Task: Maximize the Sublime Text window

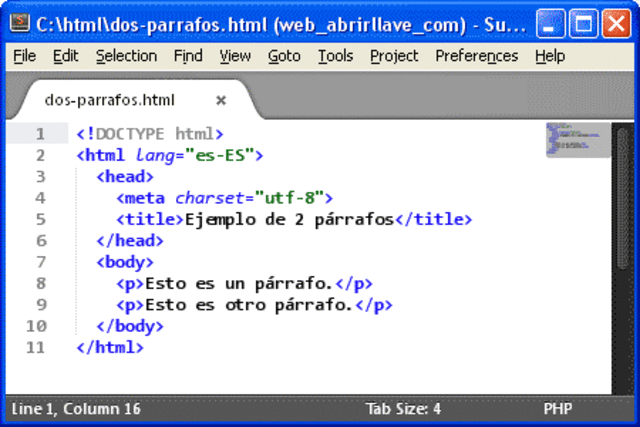Action: click(583, 24)
